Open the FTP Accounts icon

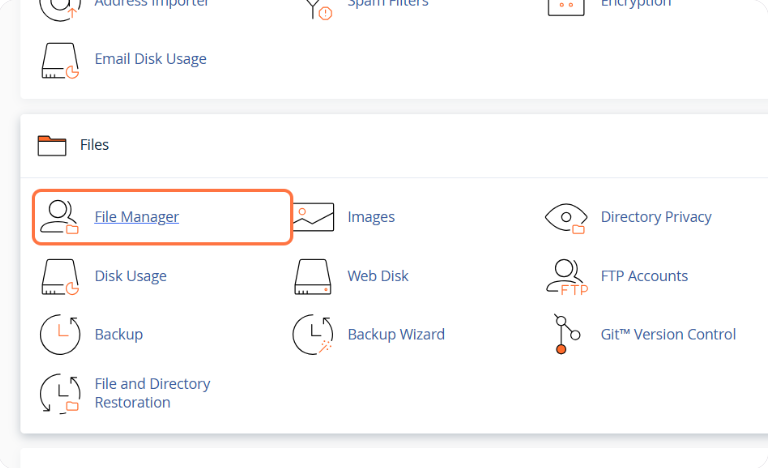pos(566,276)
